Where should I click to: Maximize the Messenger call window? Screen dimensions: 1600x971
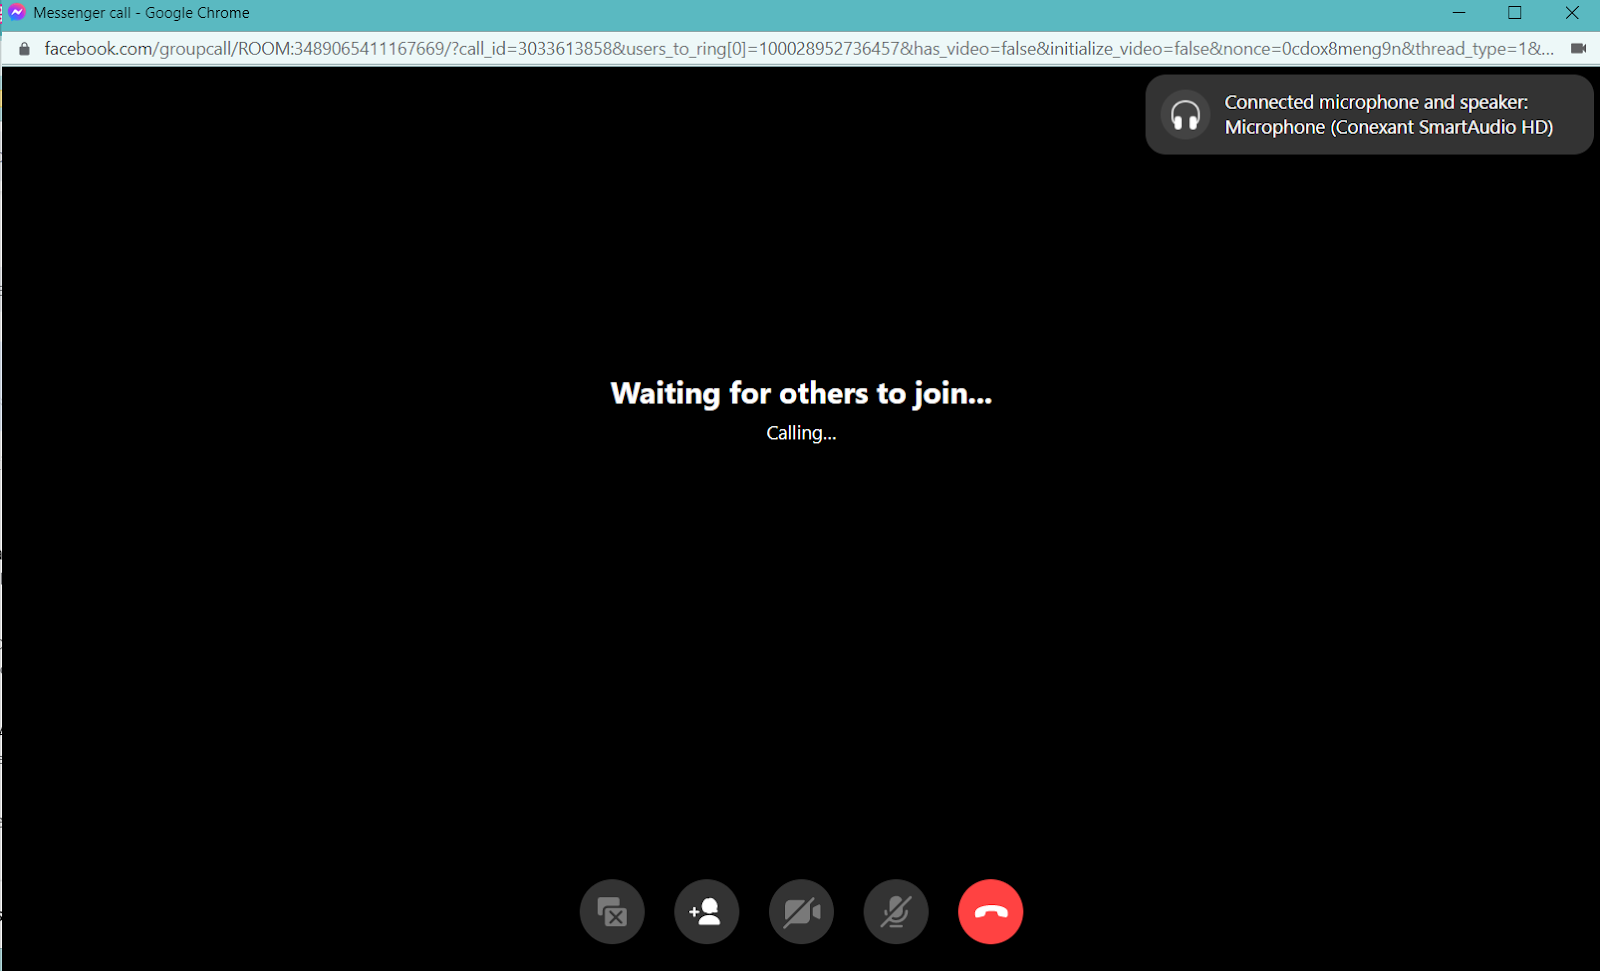click(x=1515, y=13)
